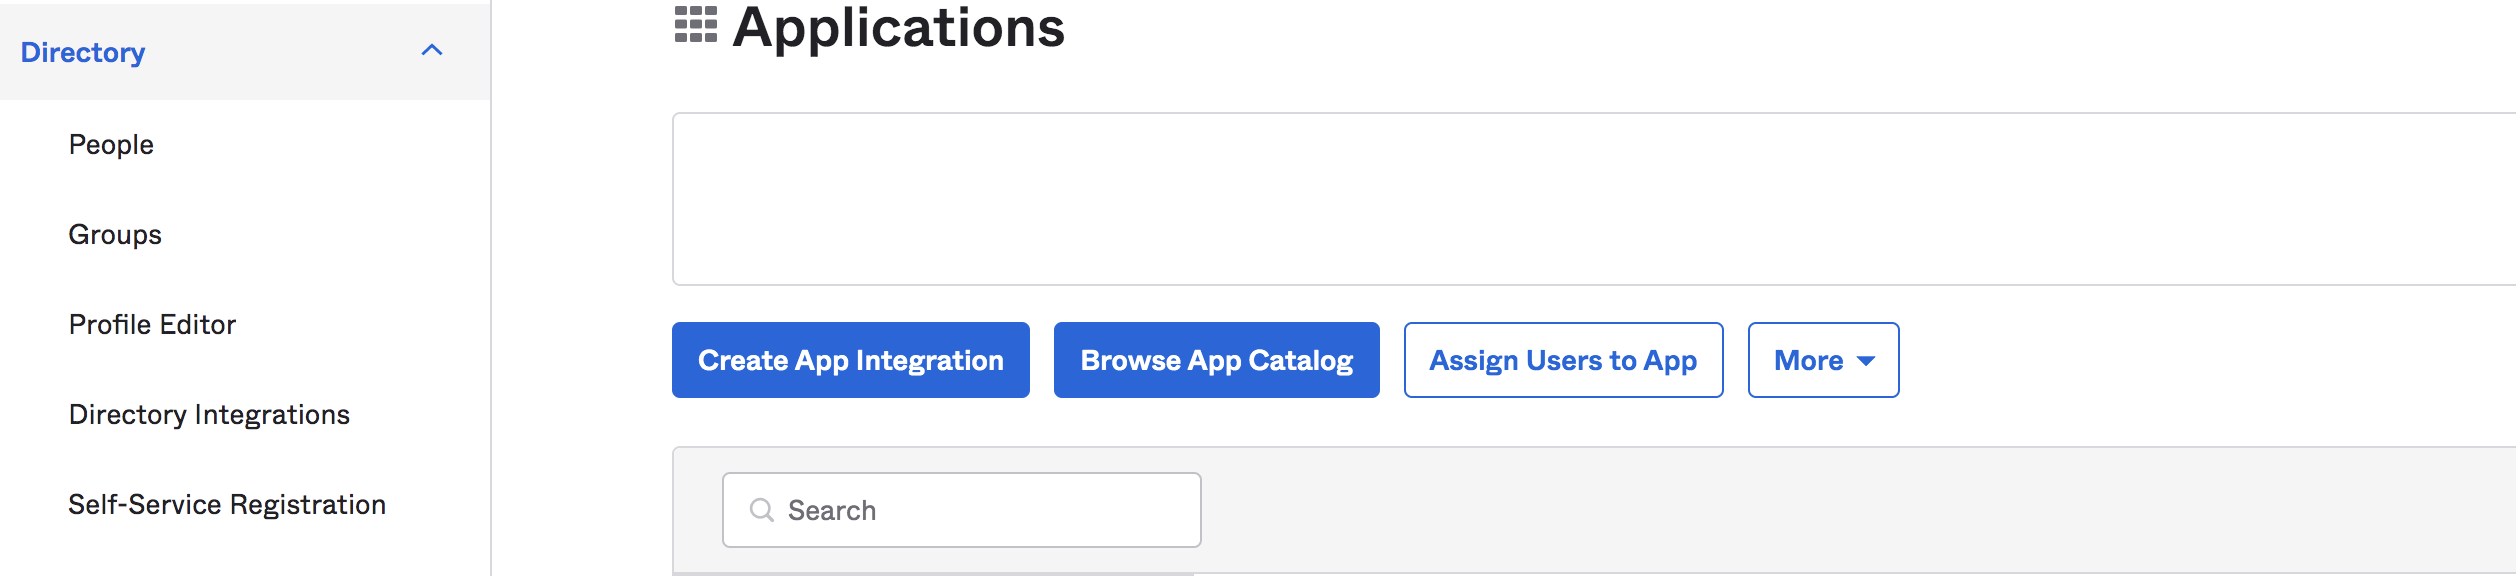Click the black banner below Applications
The image size is (2516, 576).
tap(1582, 196)
